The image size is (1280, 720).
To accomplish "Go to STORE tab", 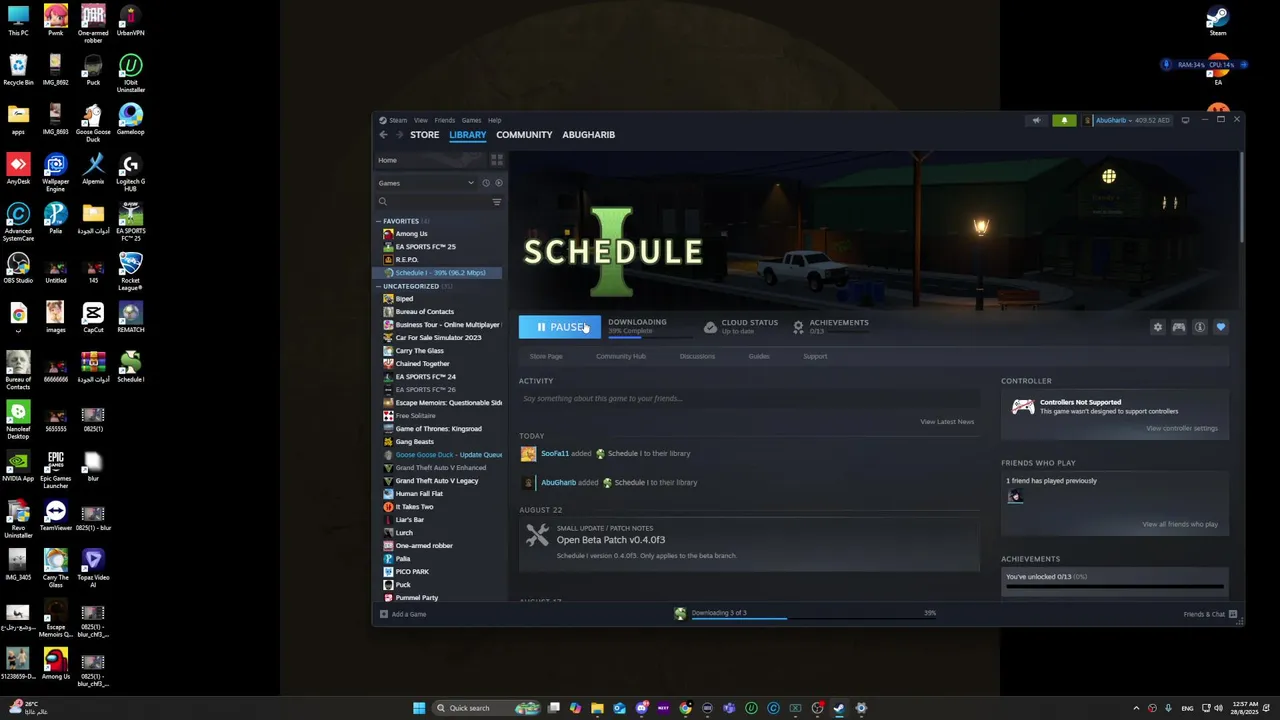I will [424, 135].
